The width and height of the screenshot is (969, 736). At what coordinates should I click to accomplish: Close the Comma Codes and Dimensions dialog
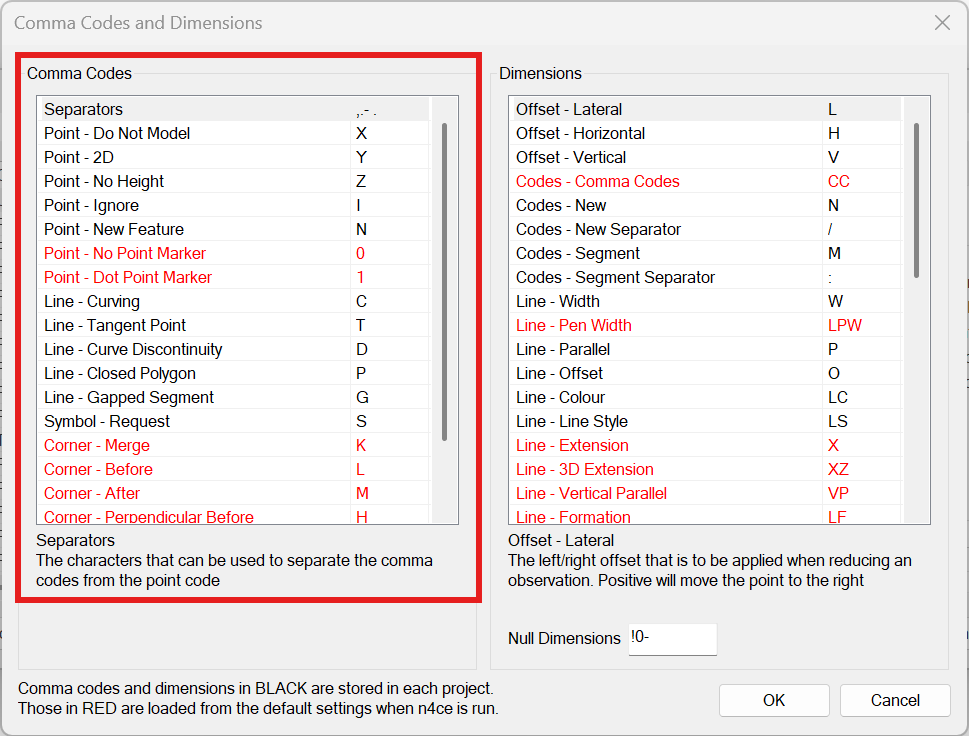pos(941,22)
